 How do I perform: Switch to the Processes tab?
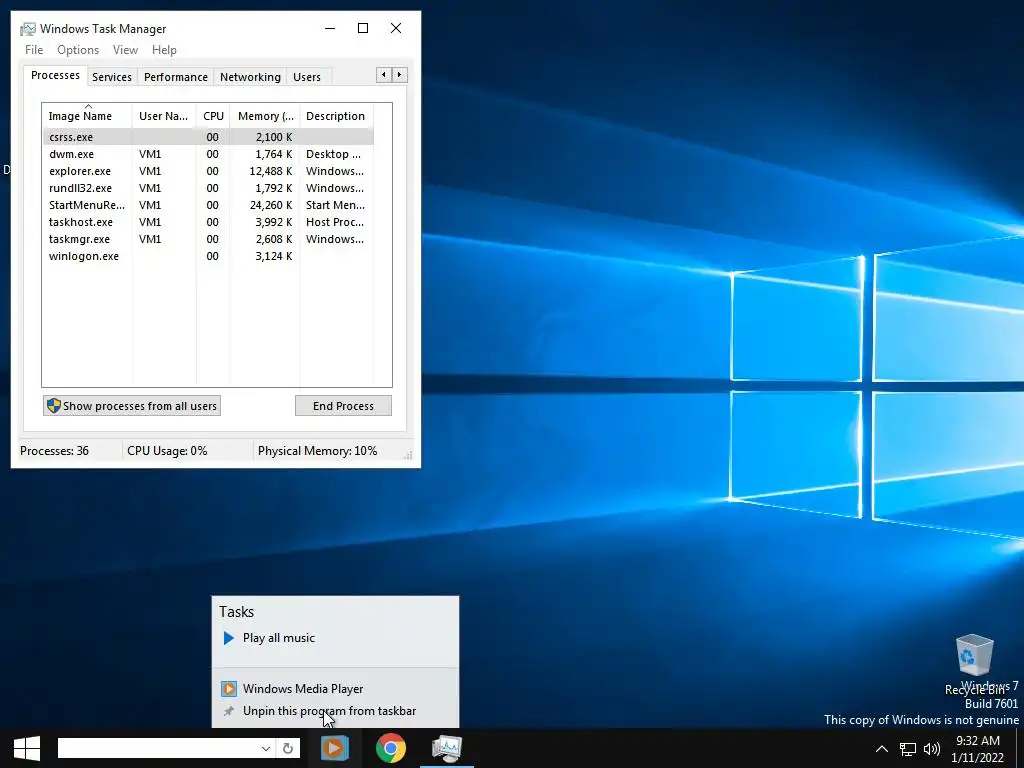click(56, 75)
